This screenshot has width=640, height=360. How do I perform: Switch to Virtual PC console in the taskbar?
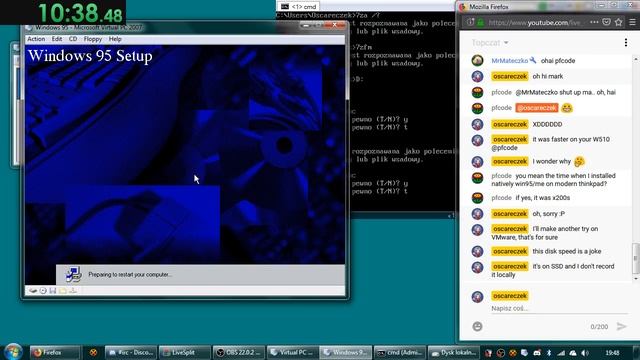(x=292, y=352)
